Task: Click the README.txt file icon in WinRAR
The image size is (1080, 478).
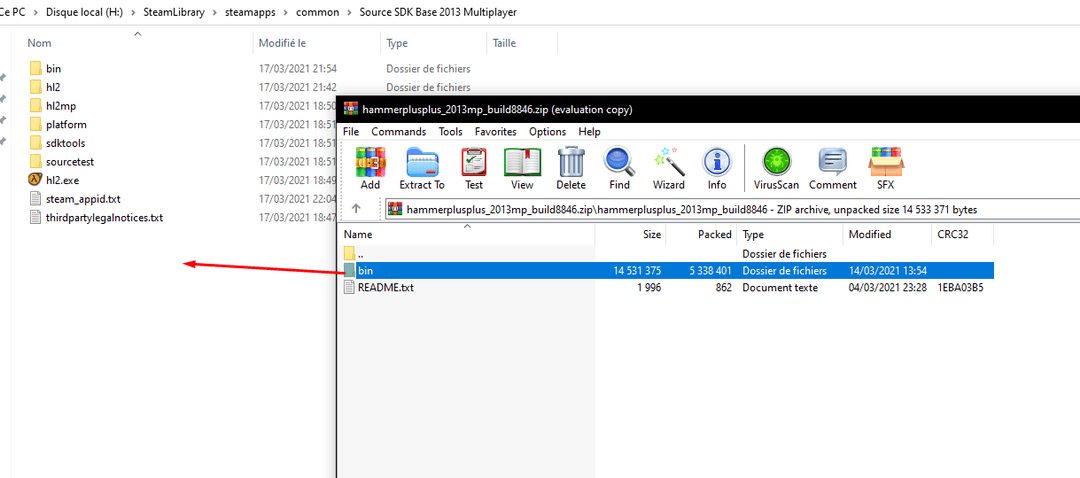Action: point(349,287)
